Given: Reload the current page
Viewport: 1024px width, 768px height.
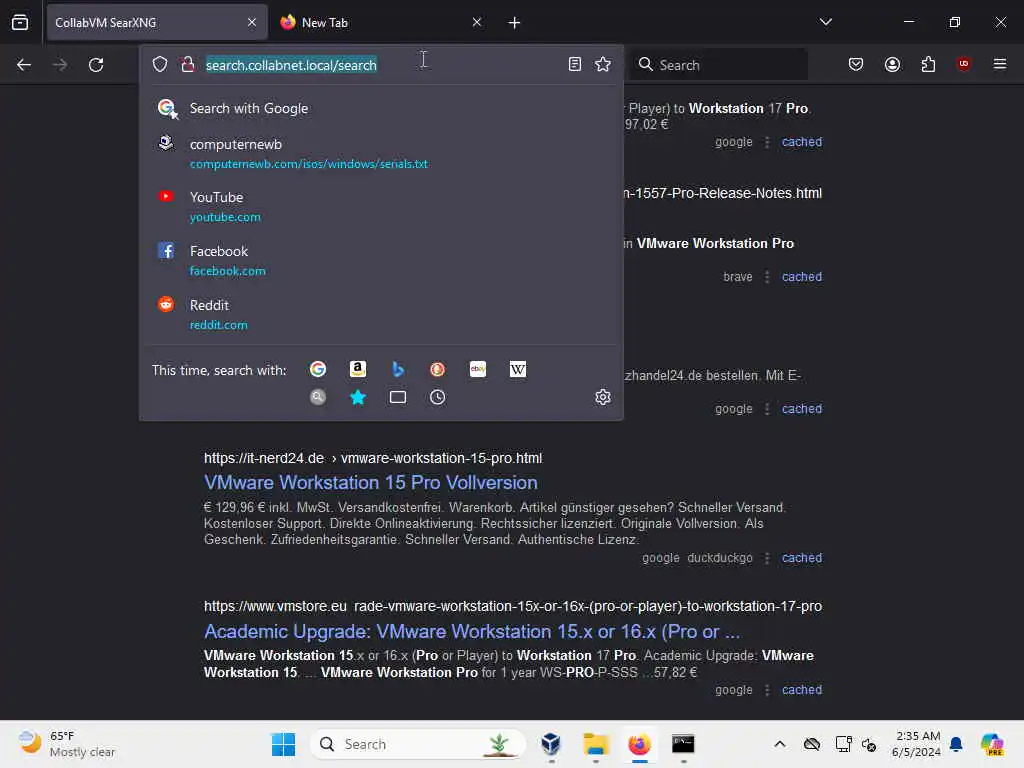Looking at the screenshot, I should (x=96, y=65).
